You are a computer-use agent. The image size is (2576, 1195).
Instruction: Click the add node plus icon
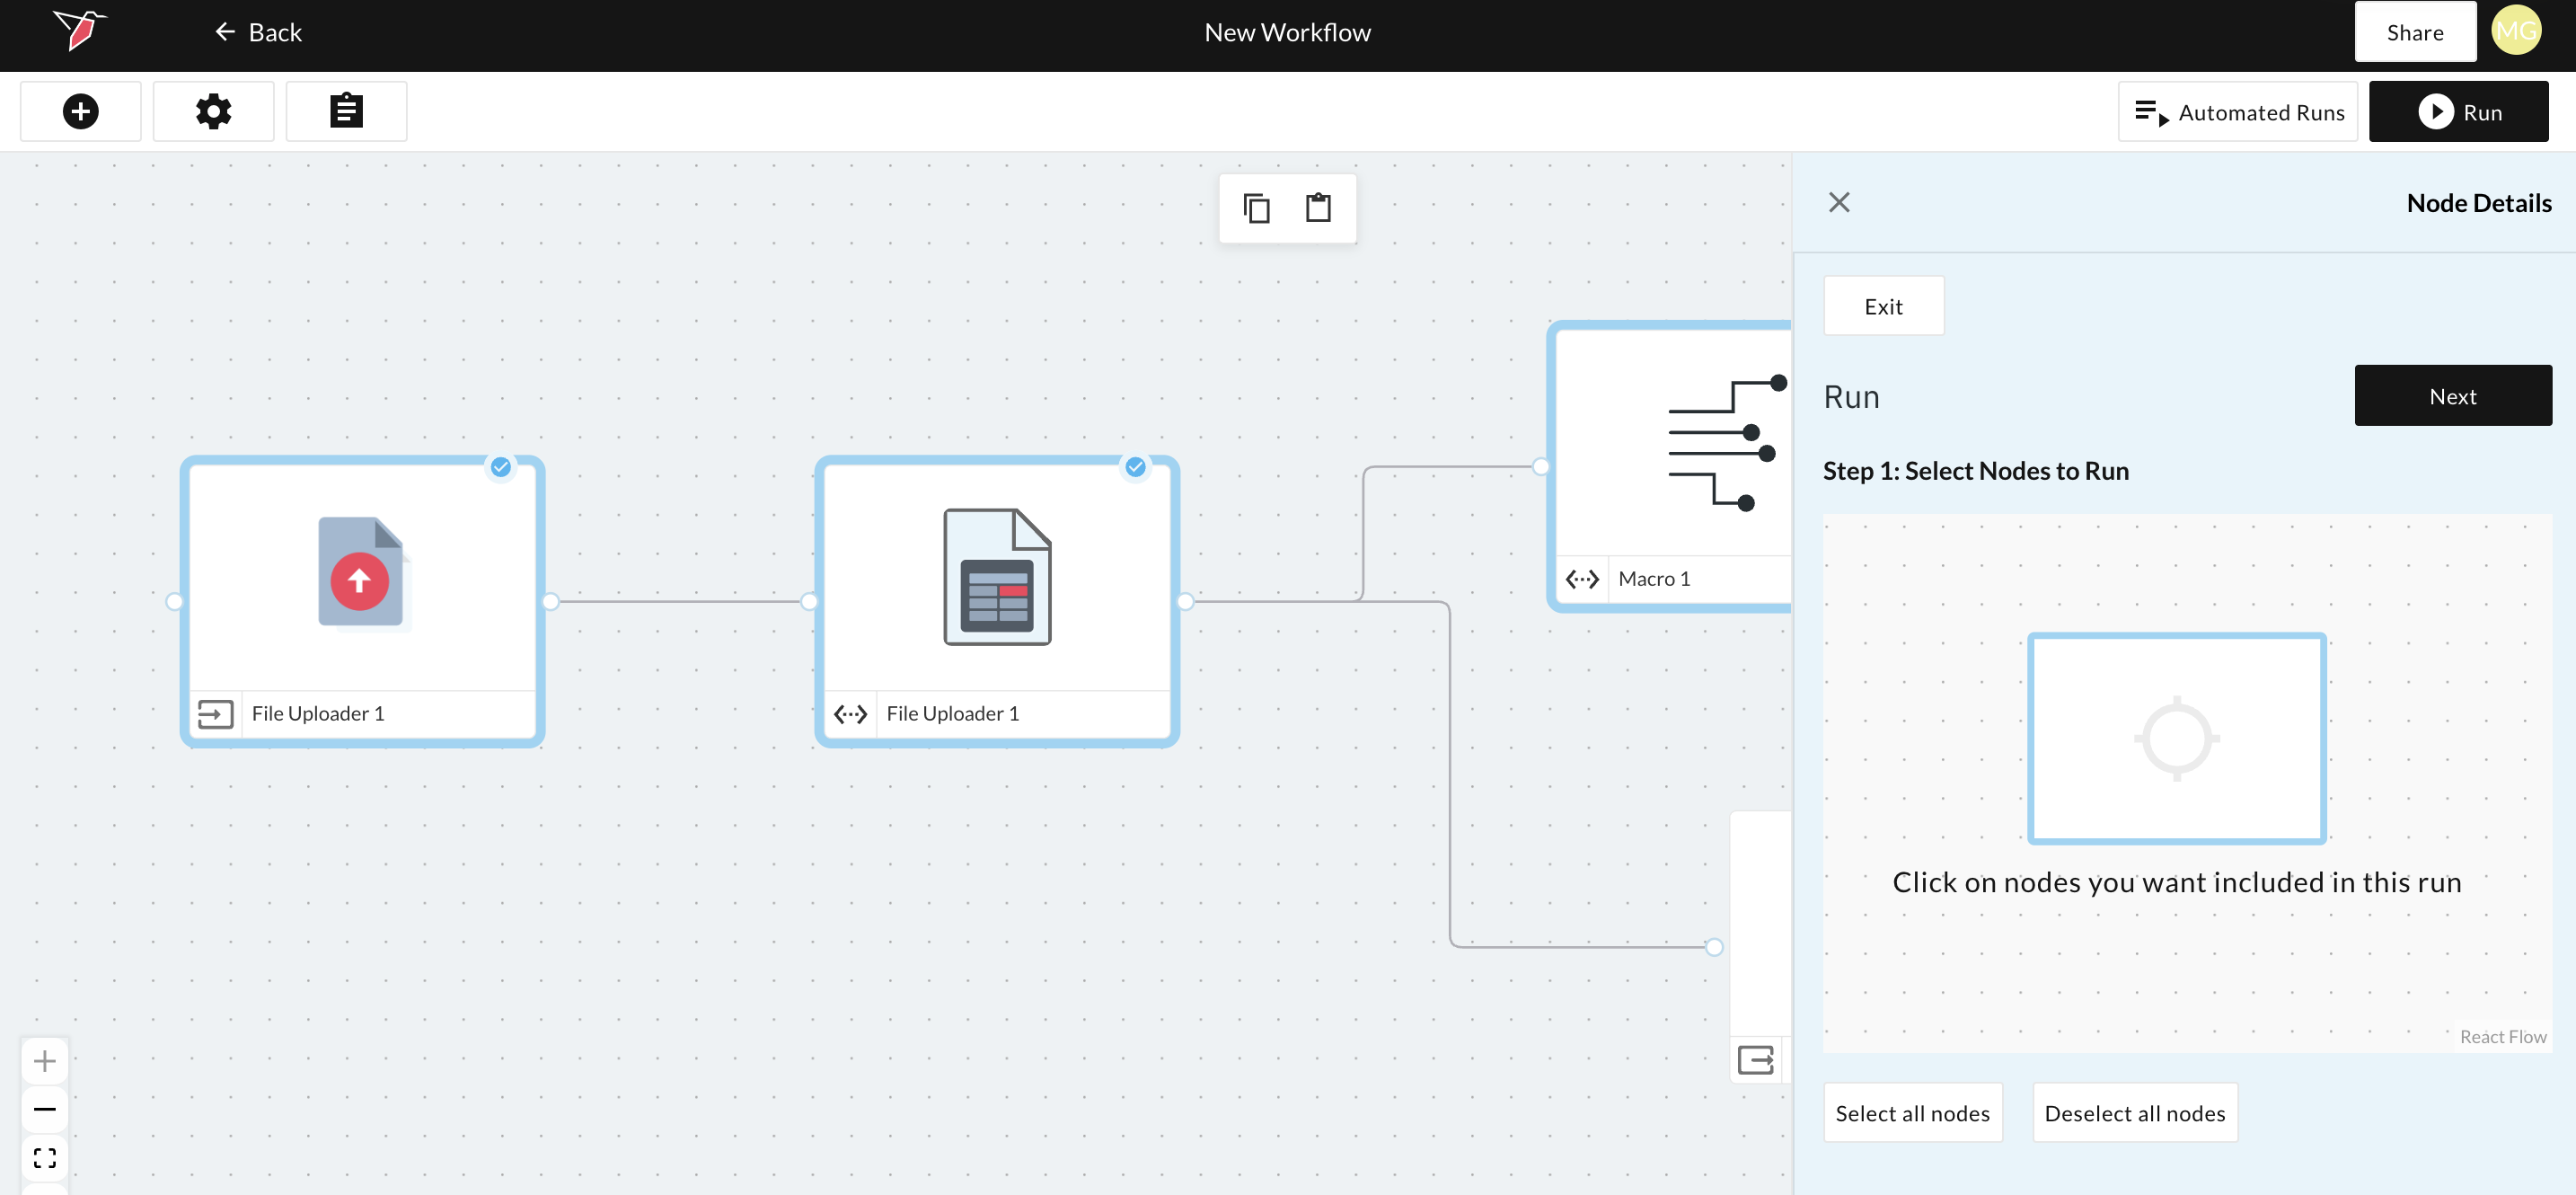click(x=80, y=111)
